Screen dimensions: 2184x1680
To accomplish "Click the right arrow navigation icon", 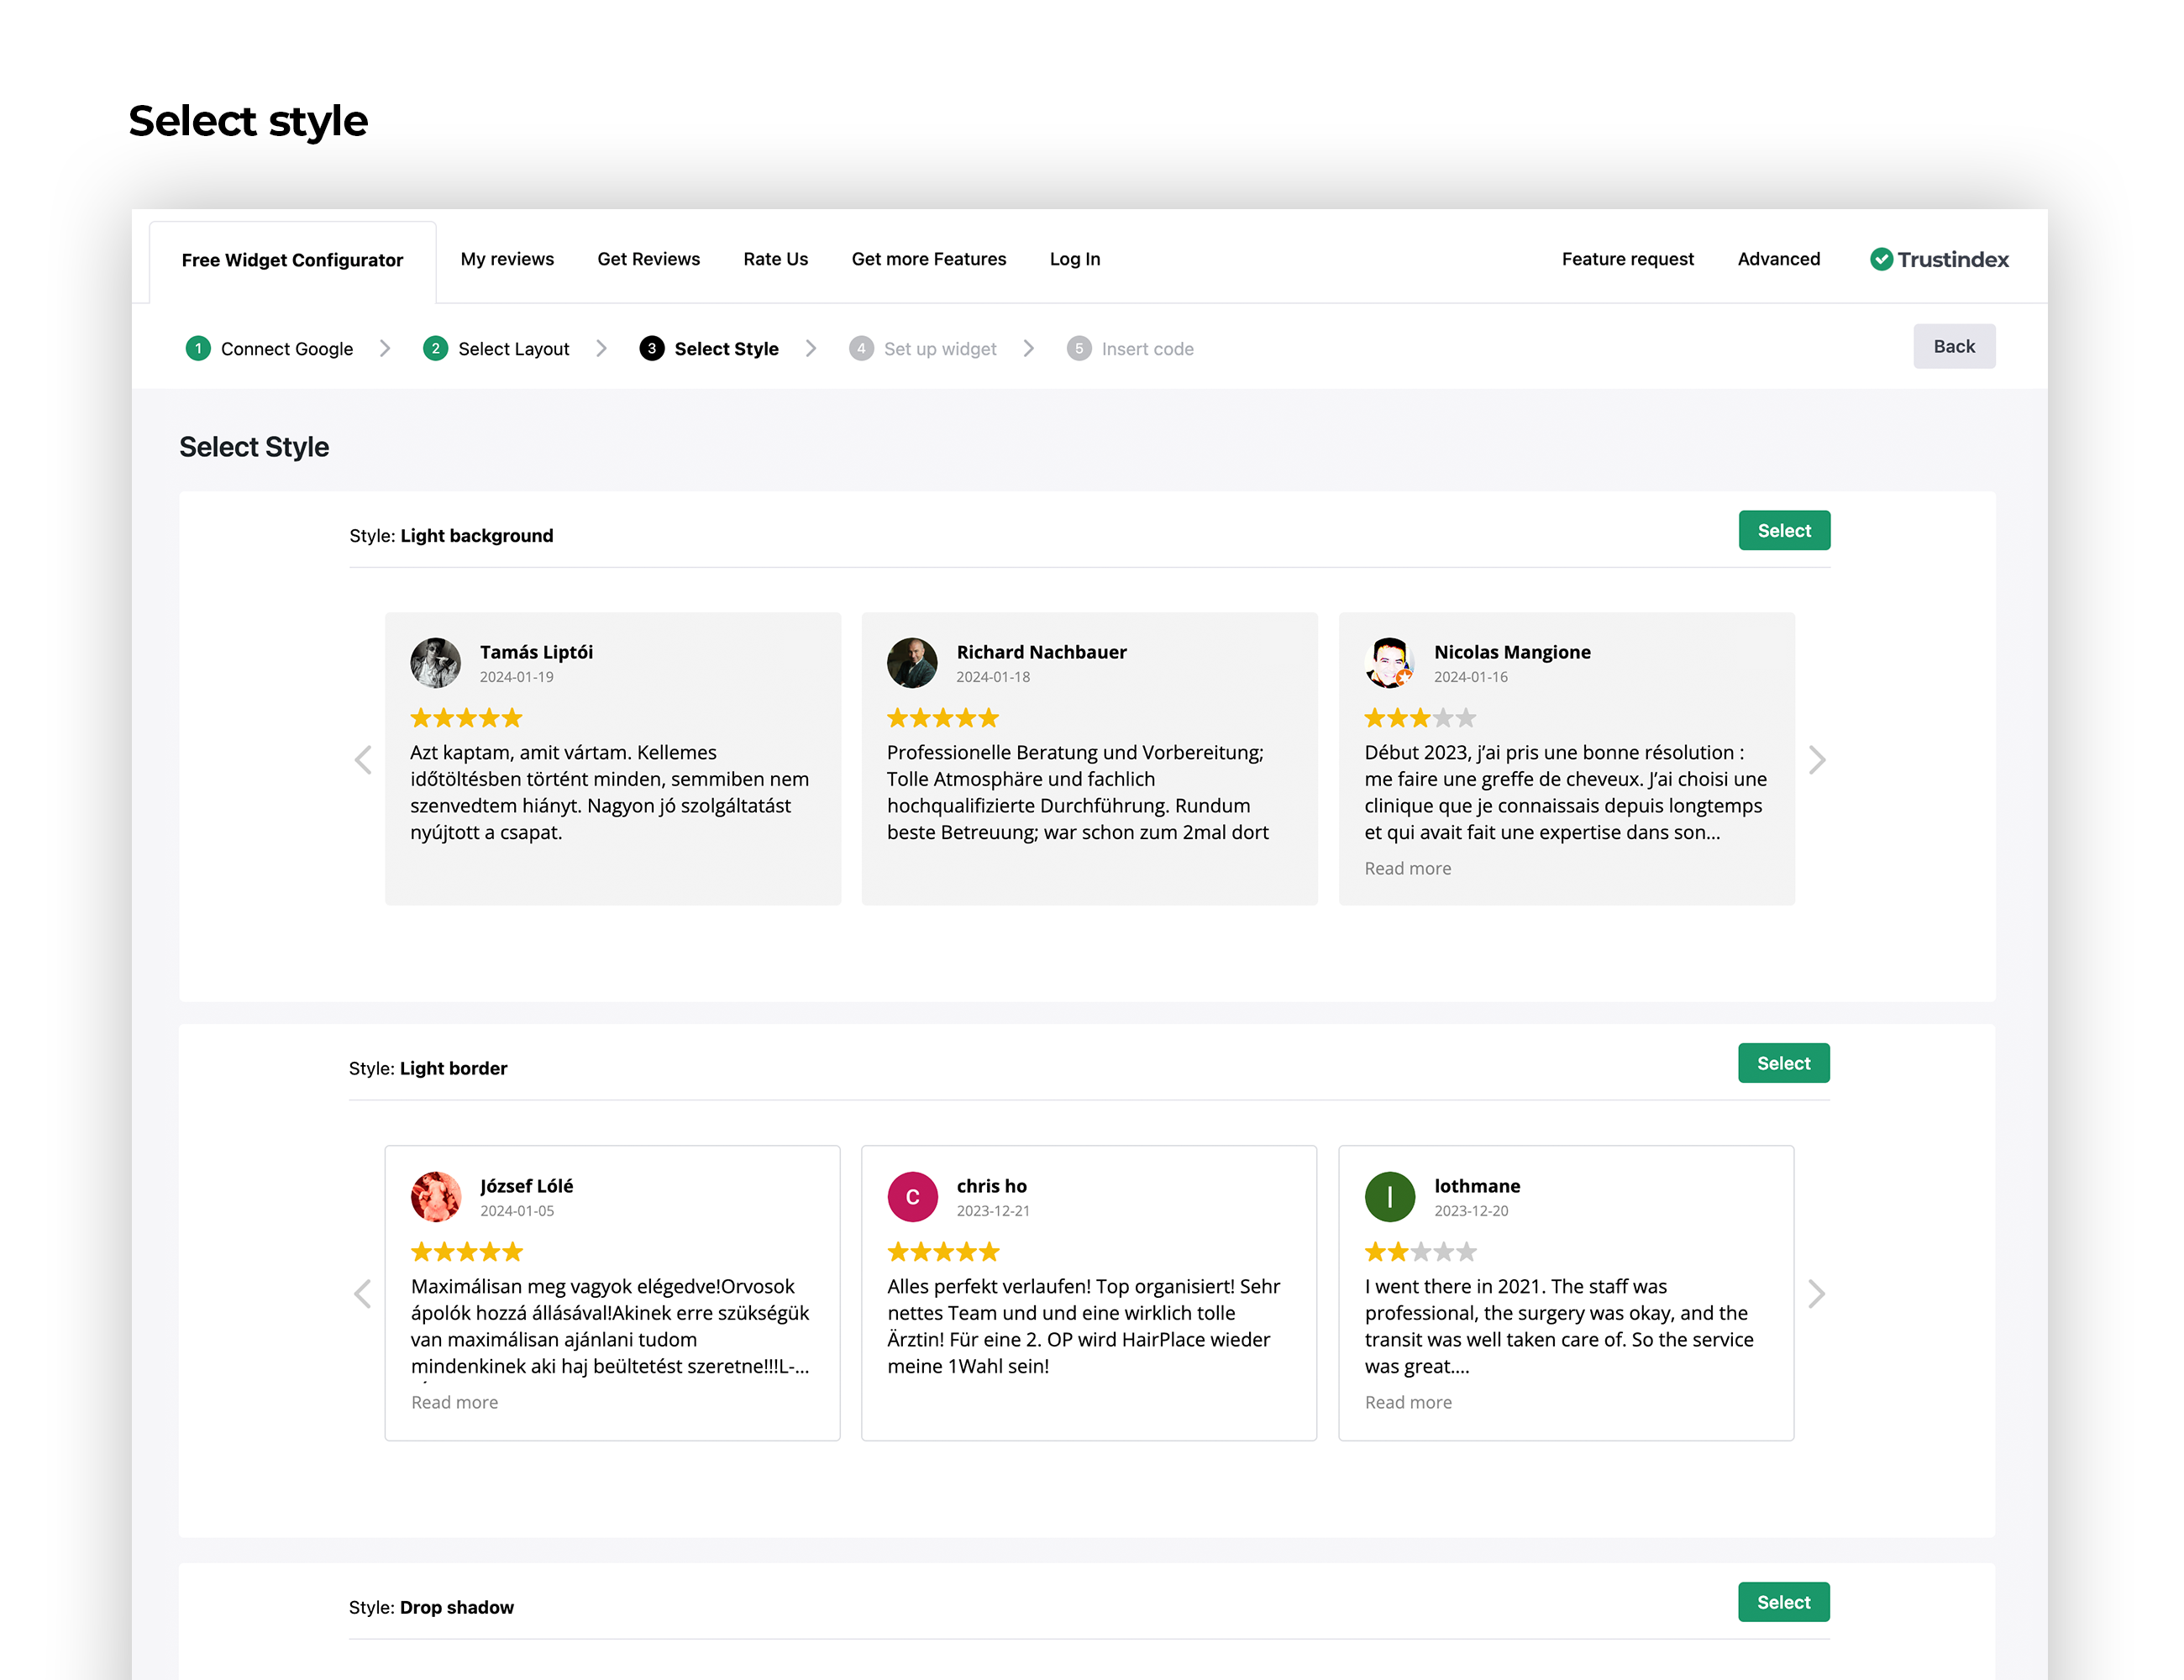I will point(1817,759).
